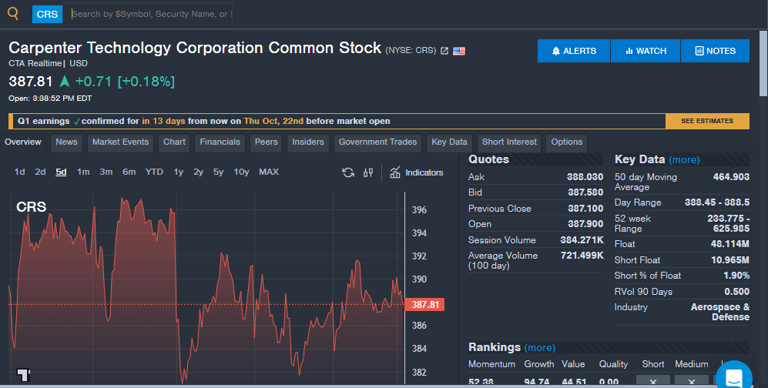Select the 10y chart range
Viewport: 768px width, 388px height.
(241, 172)
